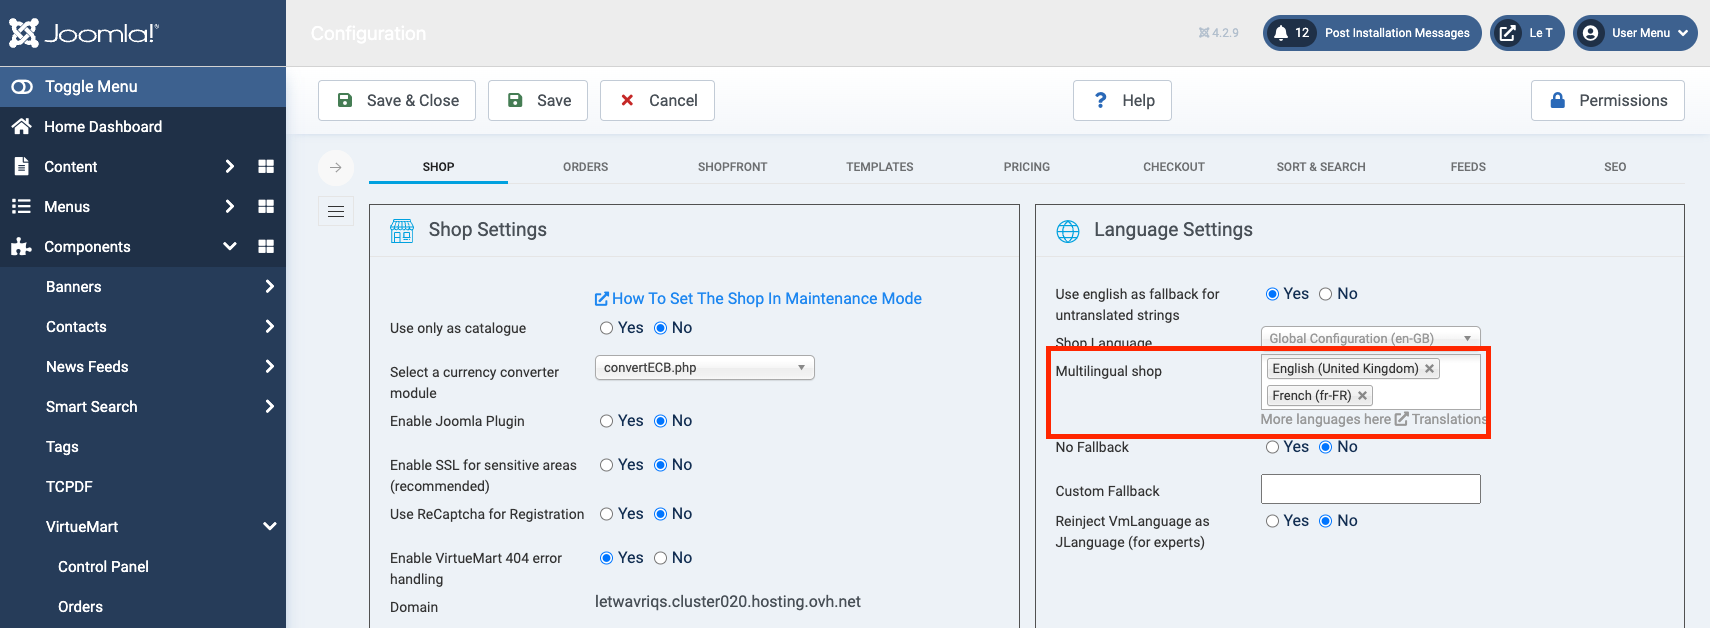
Task: Remove French (fr-FR) language tag
Action: coord(1362,396)
